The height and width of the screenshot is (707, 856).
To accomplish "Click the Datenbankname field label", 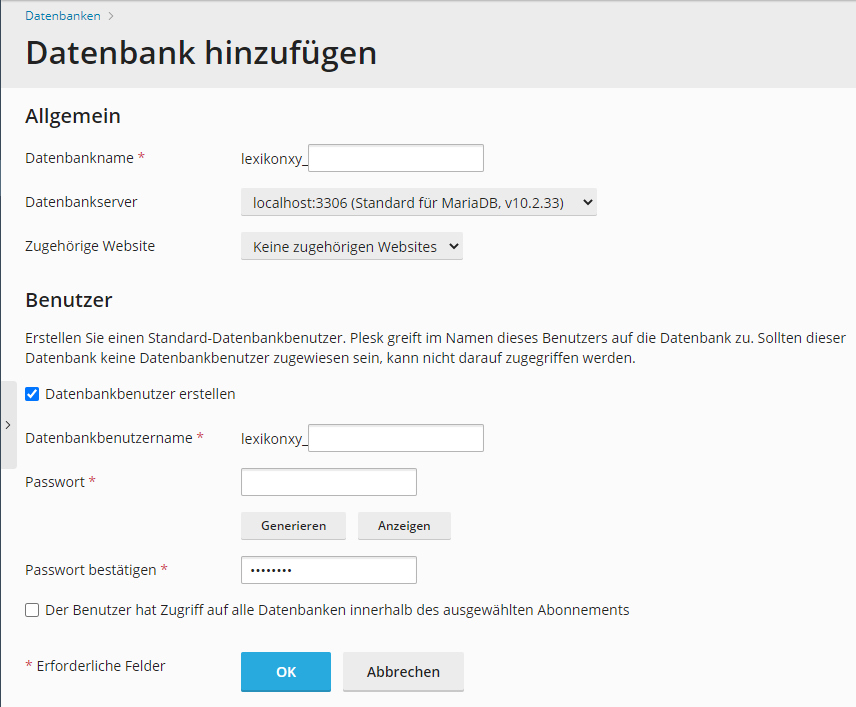I will point(80,158).
